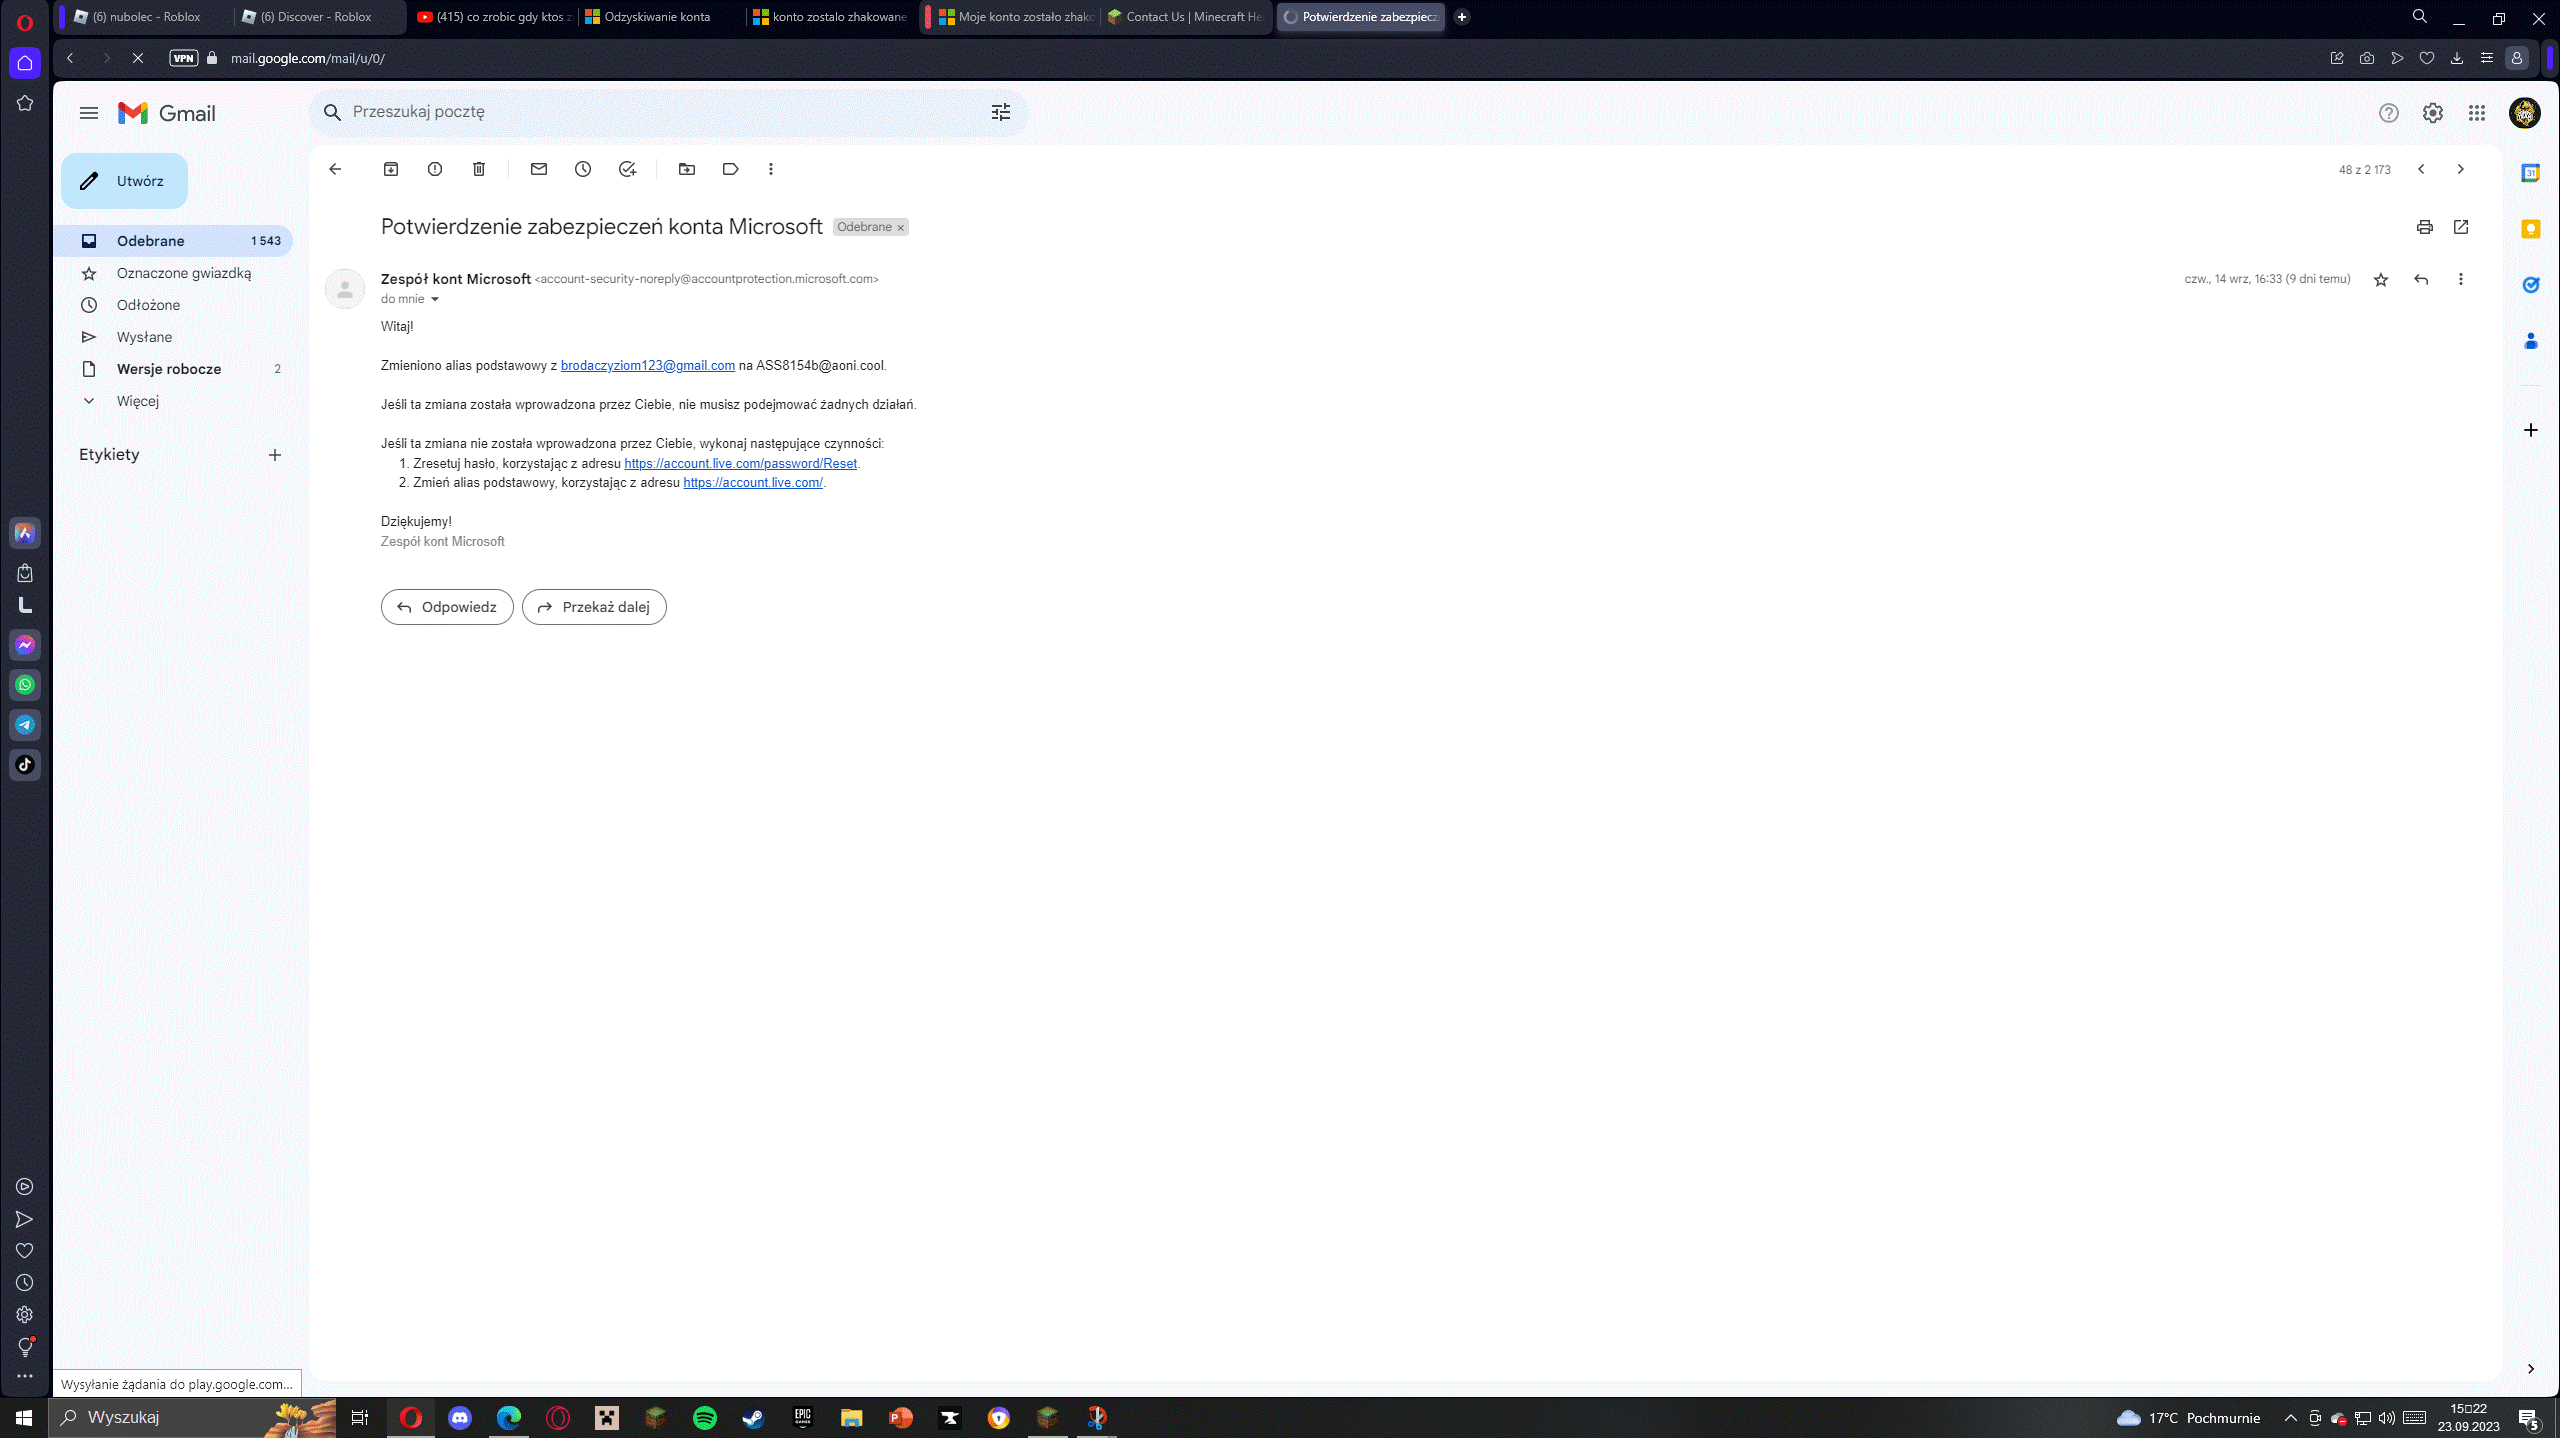Screen dimensions: 2560x1438
Task: Toggle the Opera VPN badge
Action: click(184, 58)
